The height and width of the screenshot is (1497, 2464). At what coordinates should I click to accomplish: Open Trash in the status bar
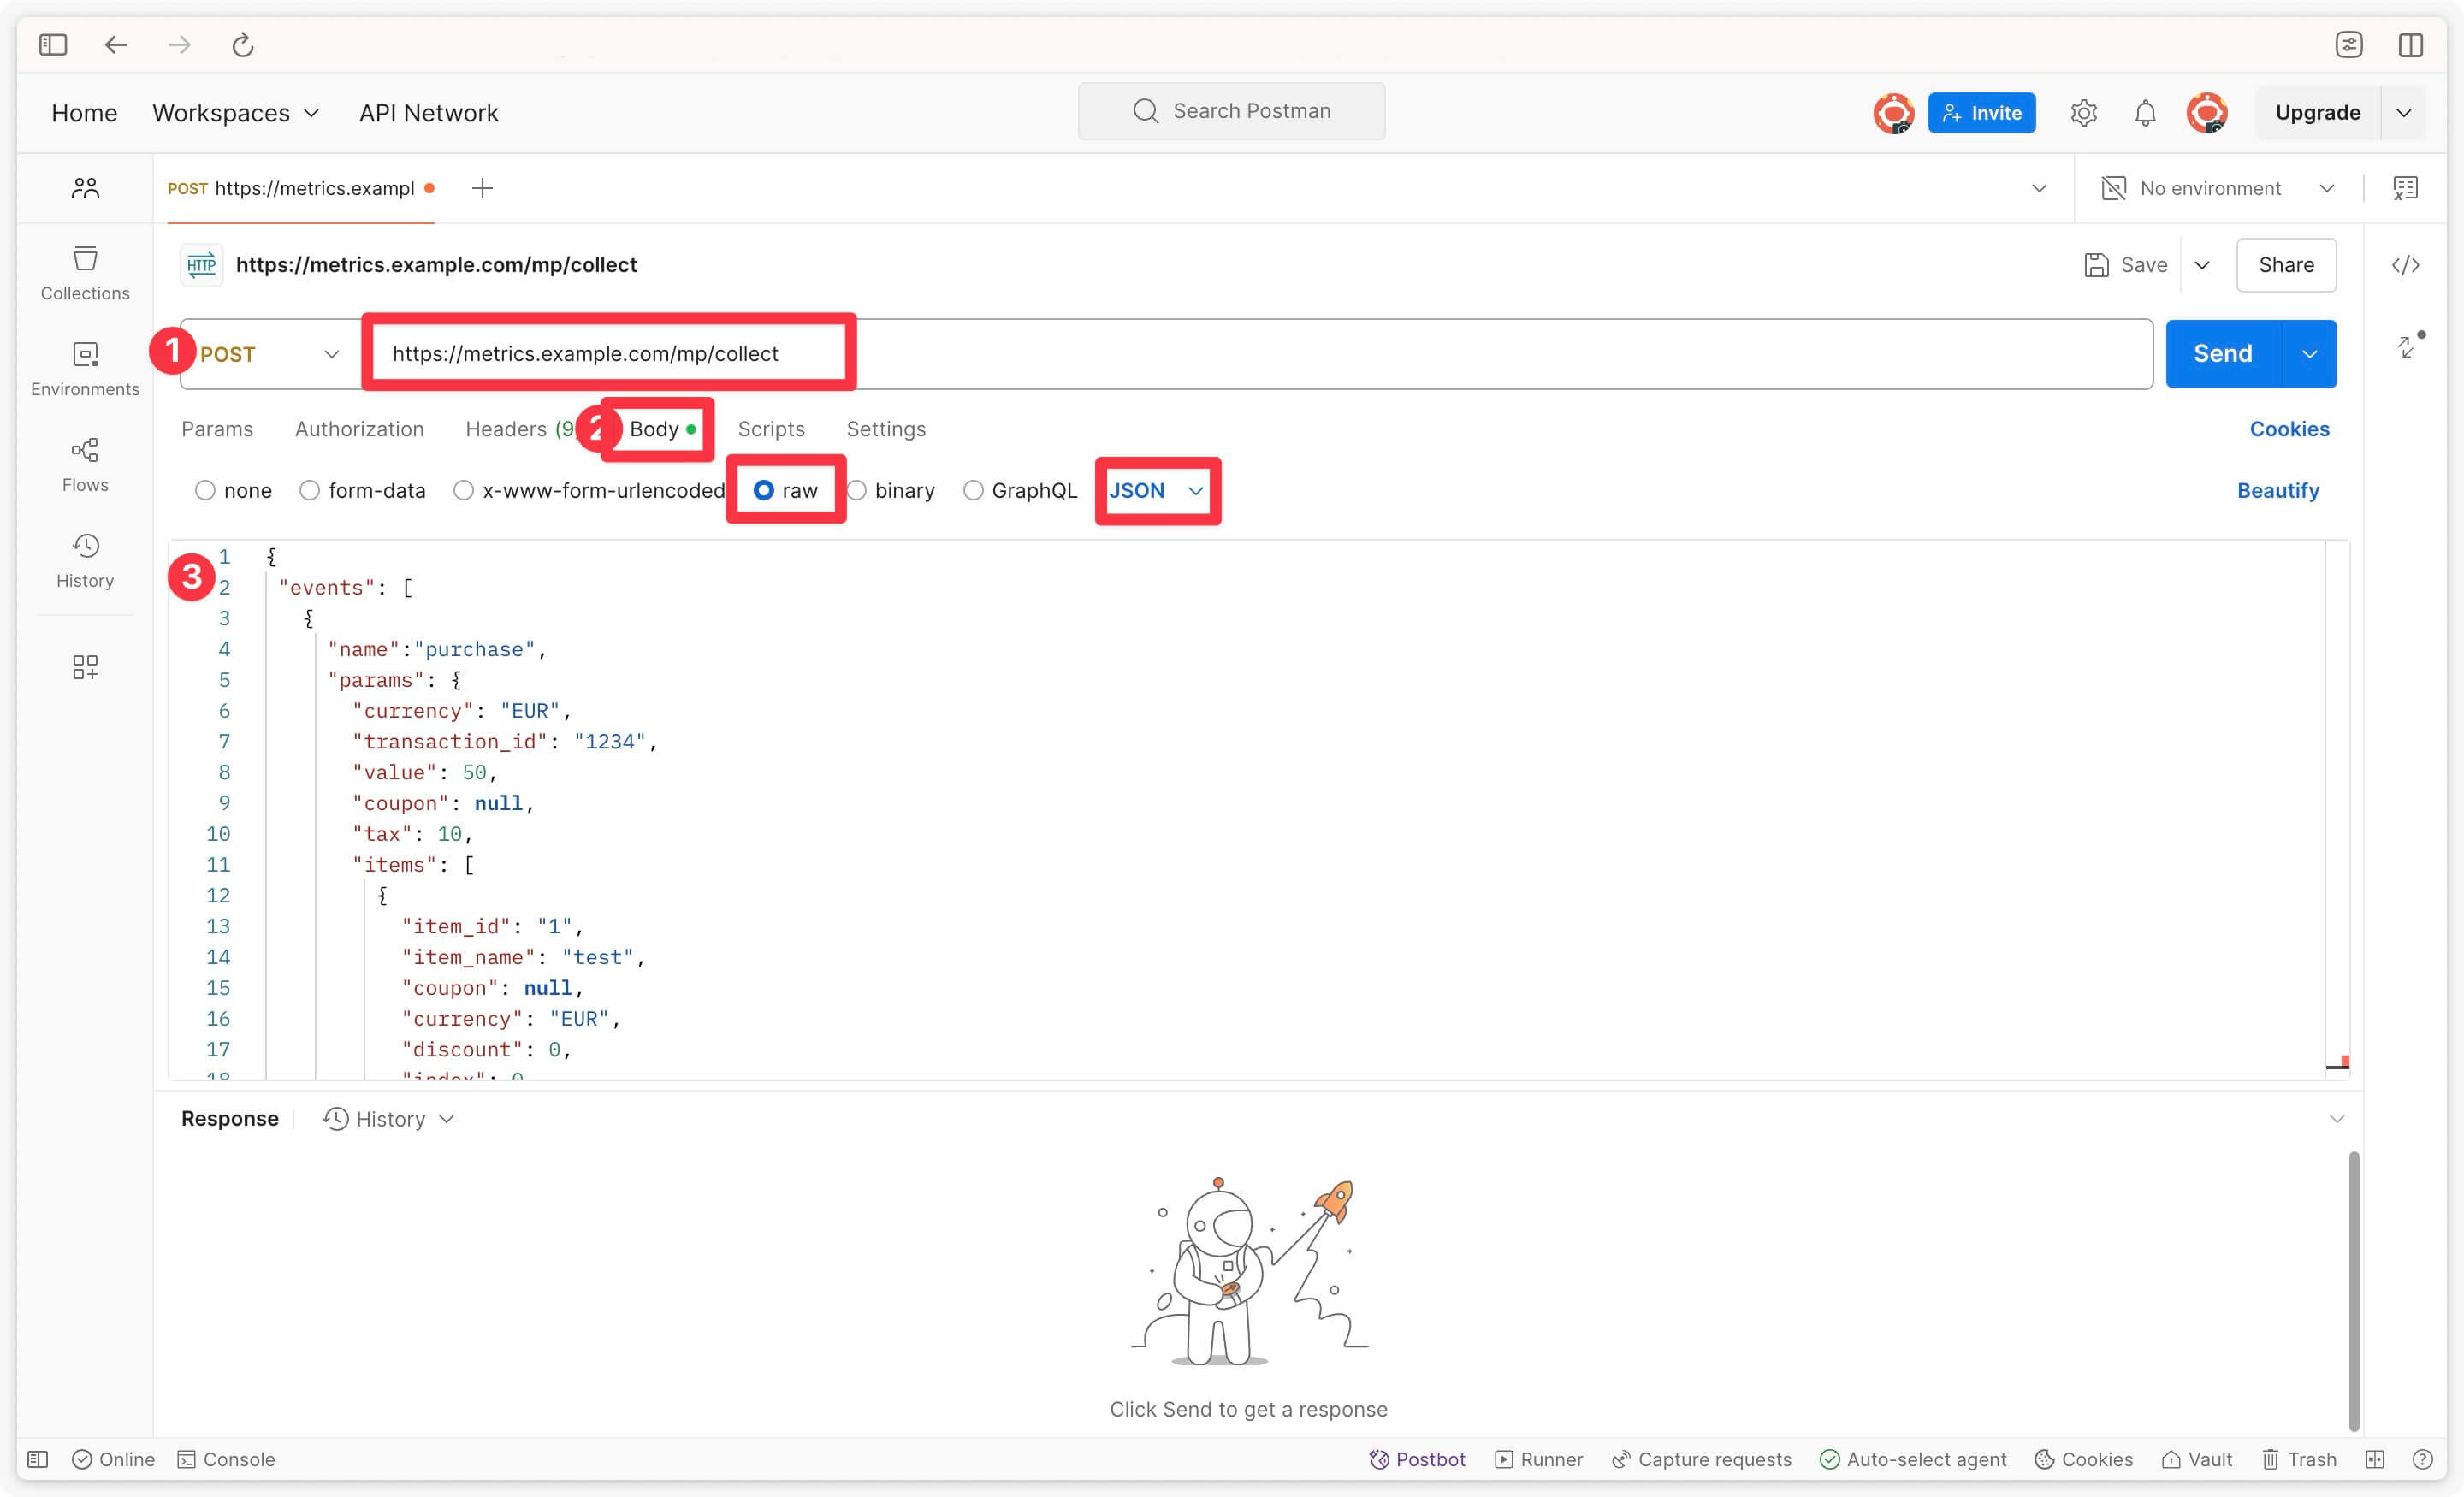[2299, 1459]
